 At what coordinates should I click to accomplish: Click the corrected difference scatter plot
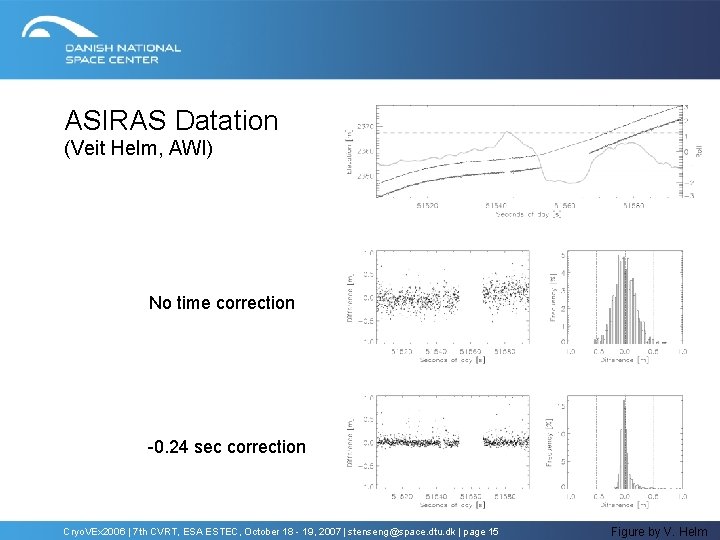coord(439,451)
